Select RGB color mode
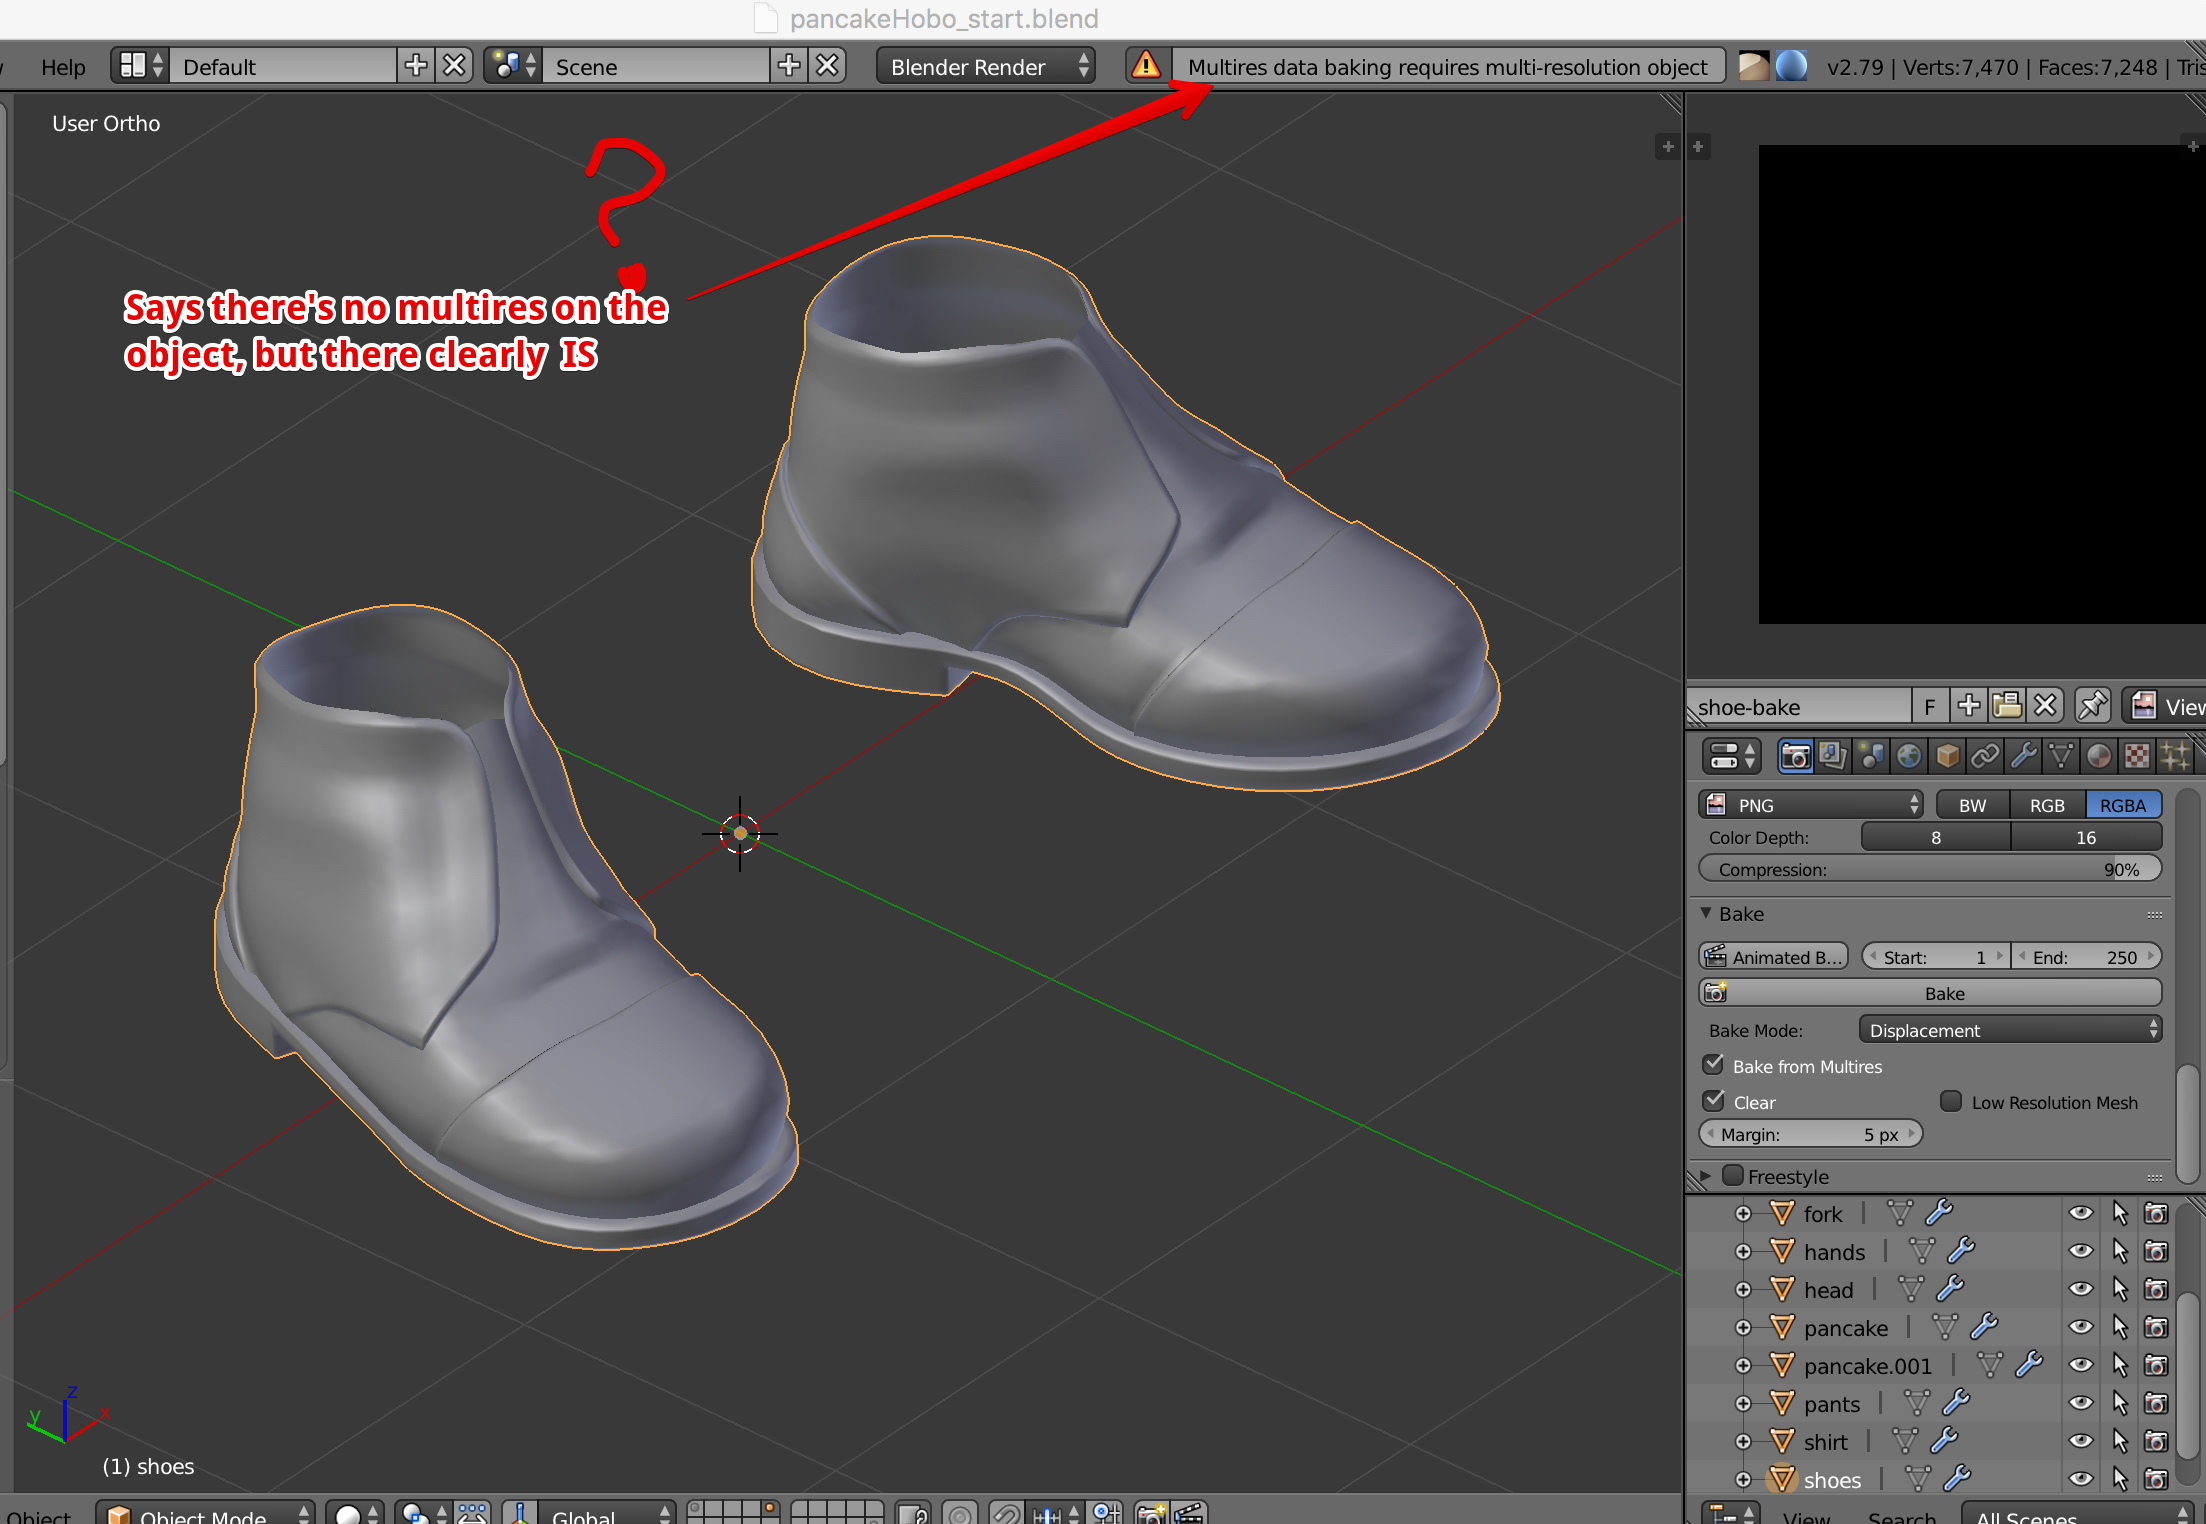Viewport: 2206px width, 1524px height. pos(2047,805)
